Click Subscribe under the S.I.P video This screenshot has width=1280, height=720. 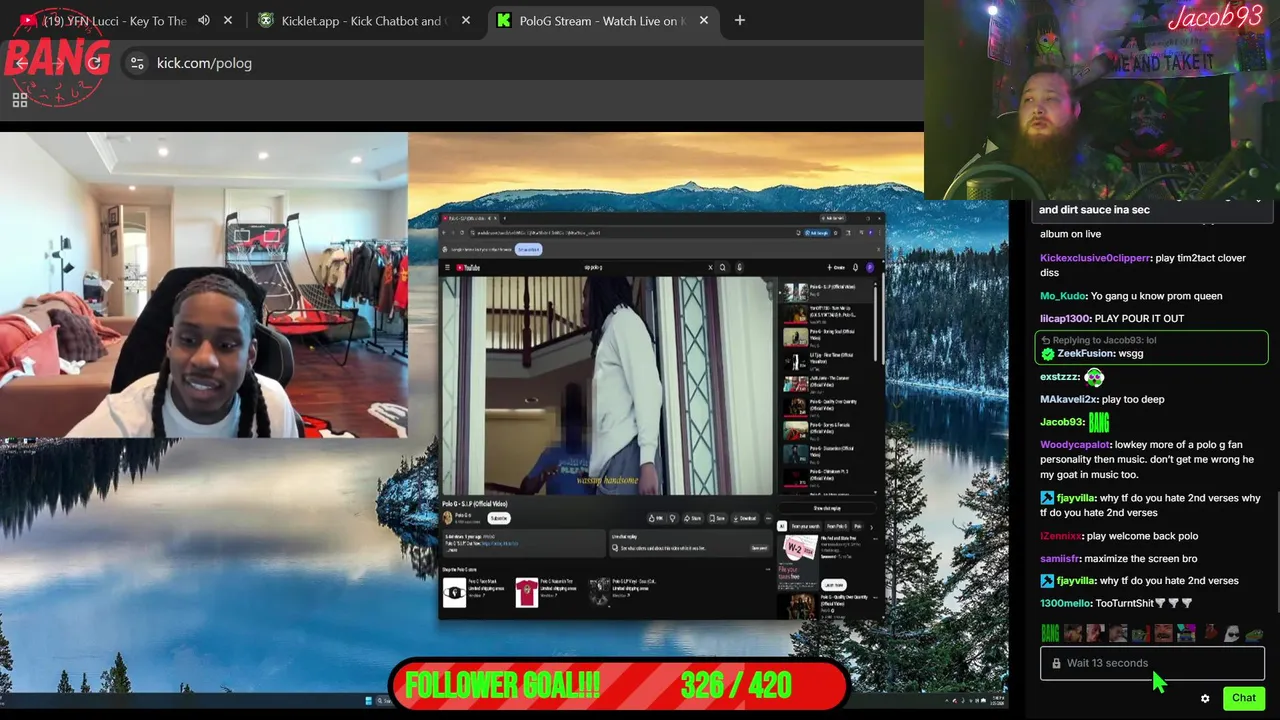click(x=499, y=518)
